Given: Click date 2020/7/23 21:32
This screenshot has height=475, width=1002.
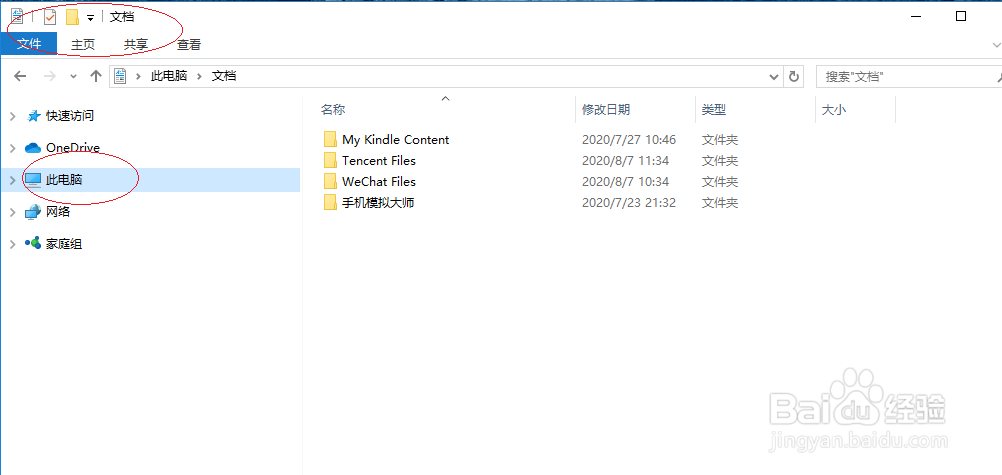Looking at the screenshot, I should click(x=629, y=203).
